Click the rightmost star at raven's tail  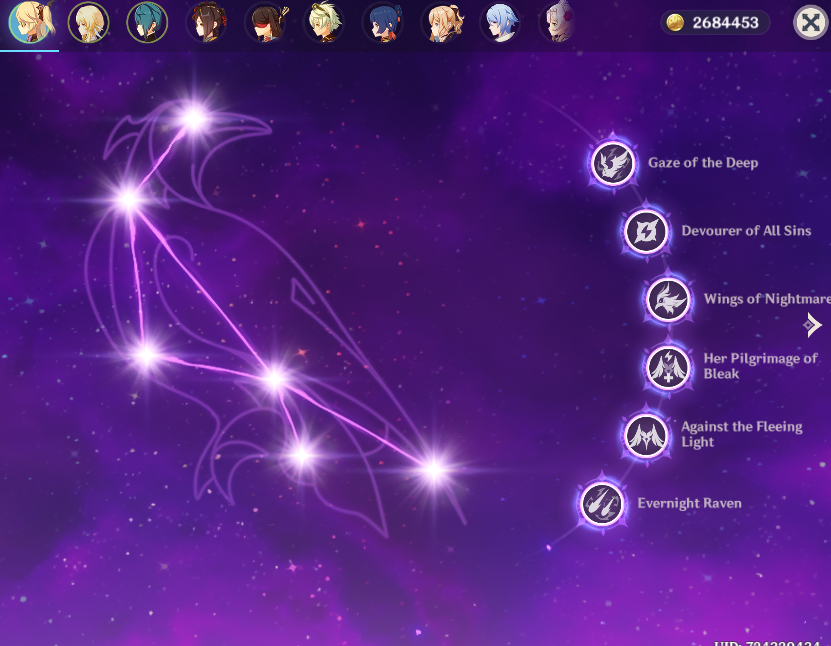[434, 469]
